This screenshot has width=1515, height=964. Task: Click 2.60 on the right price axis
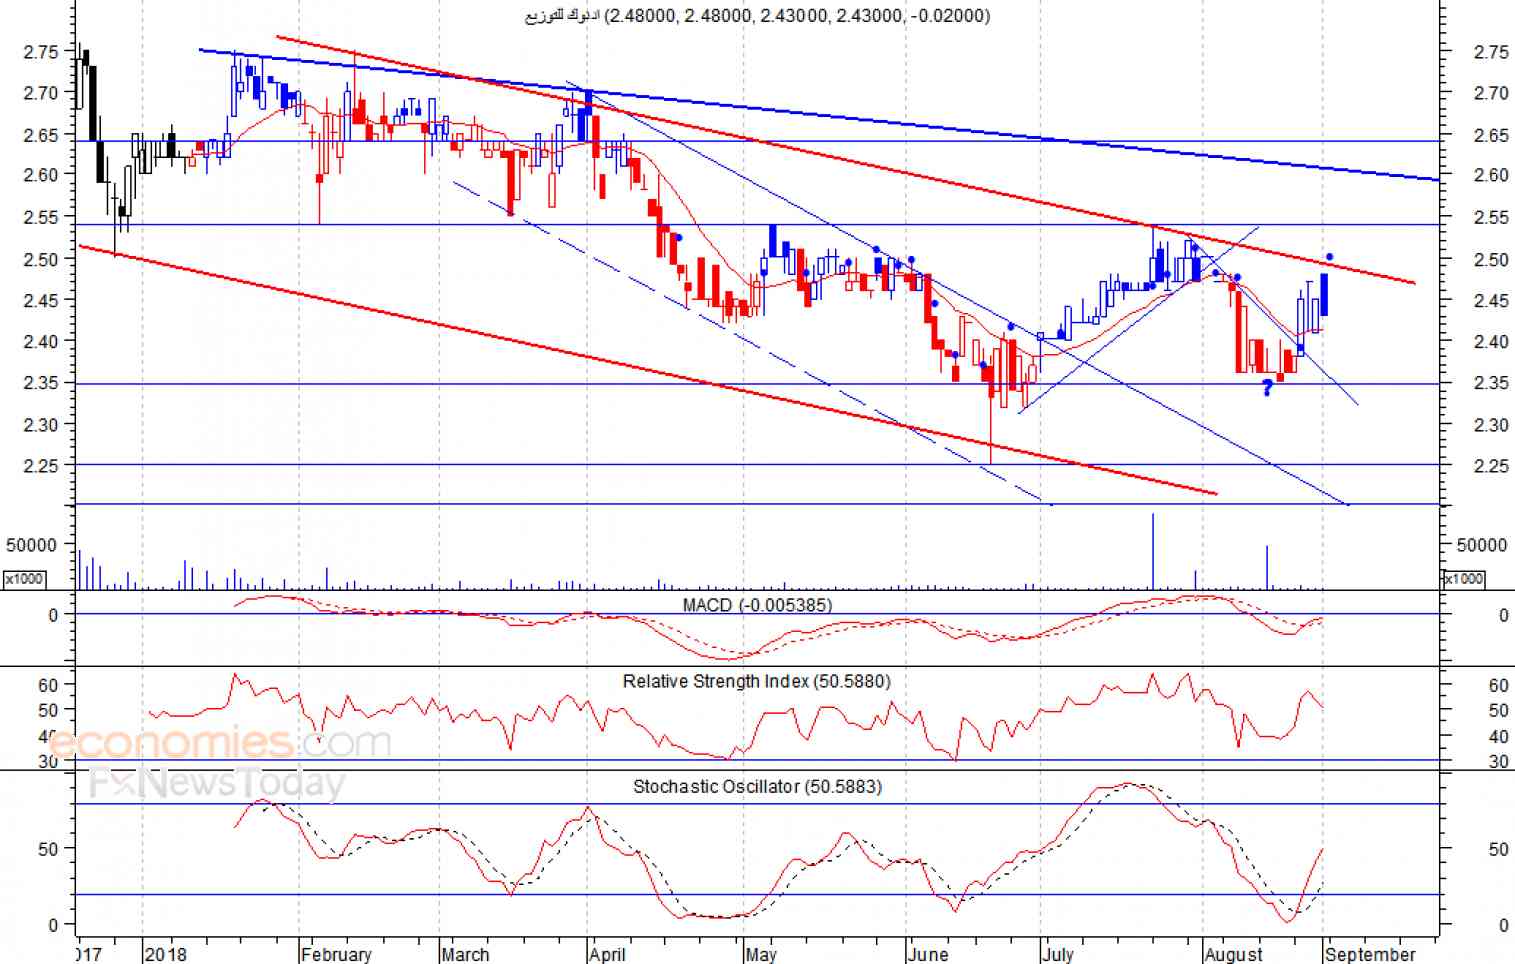tap(1491, 175)
